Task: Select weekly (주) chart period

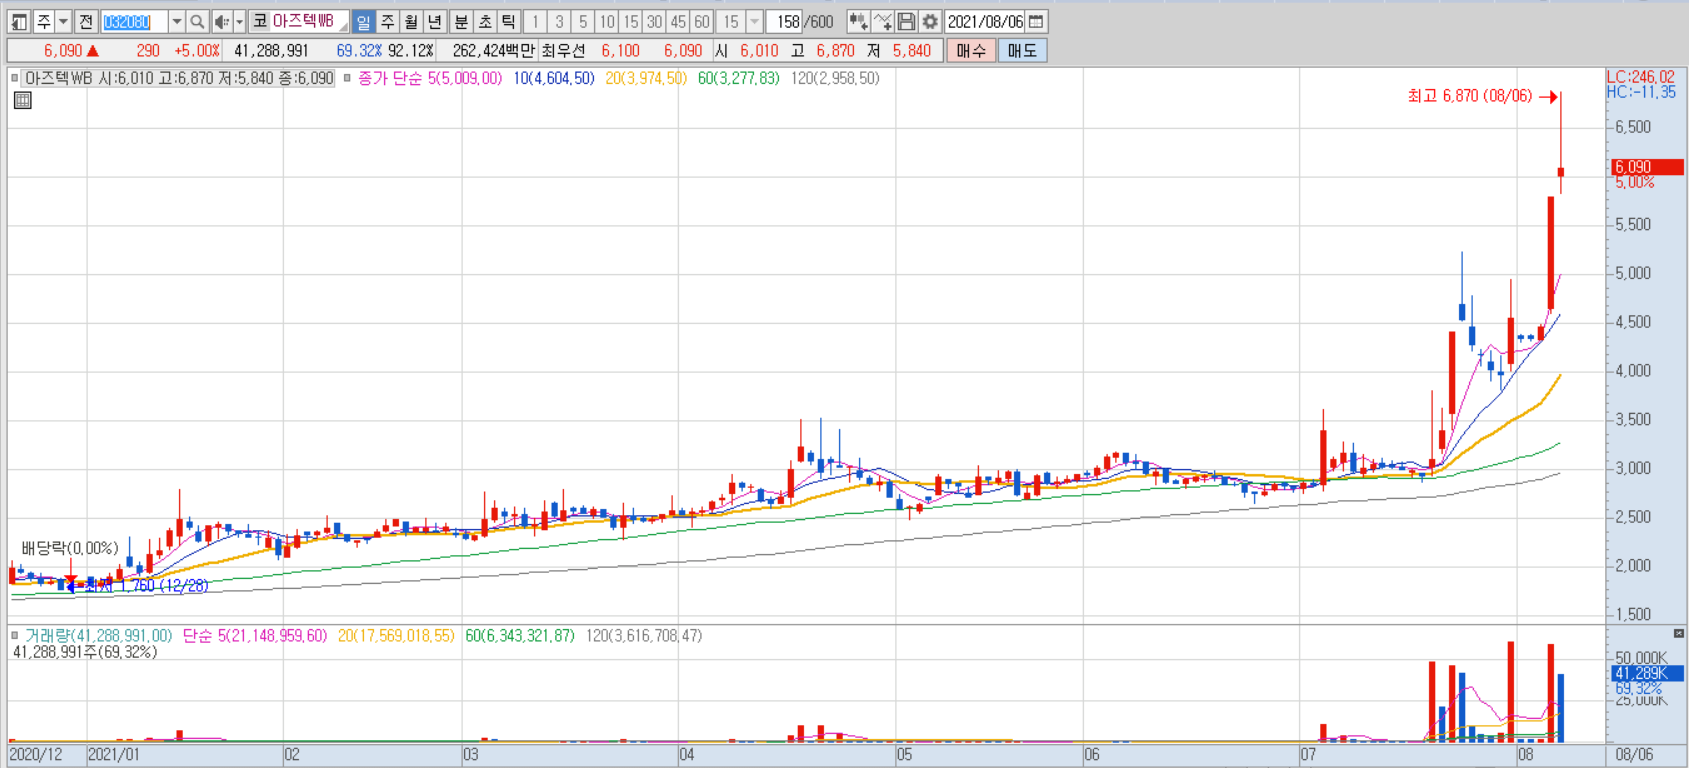Action: coord(387,21)
